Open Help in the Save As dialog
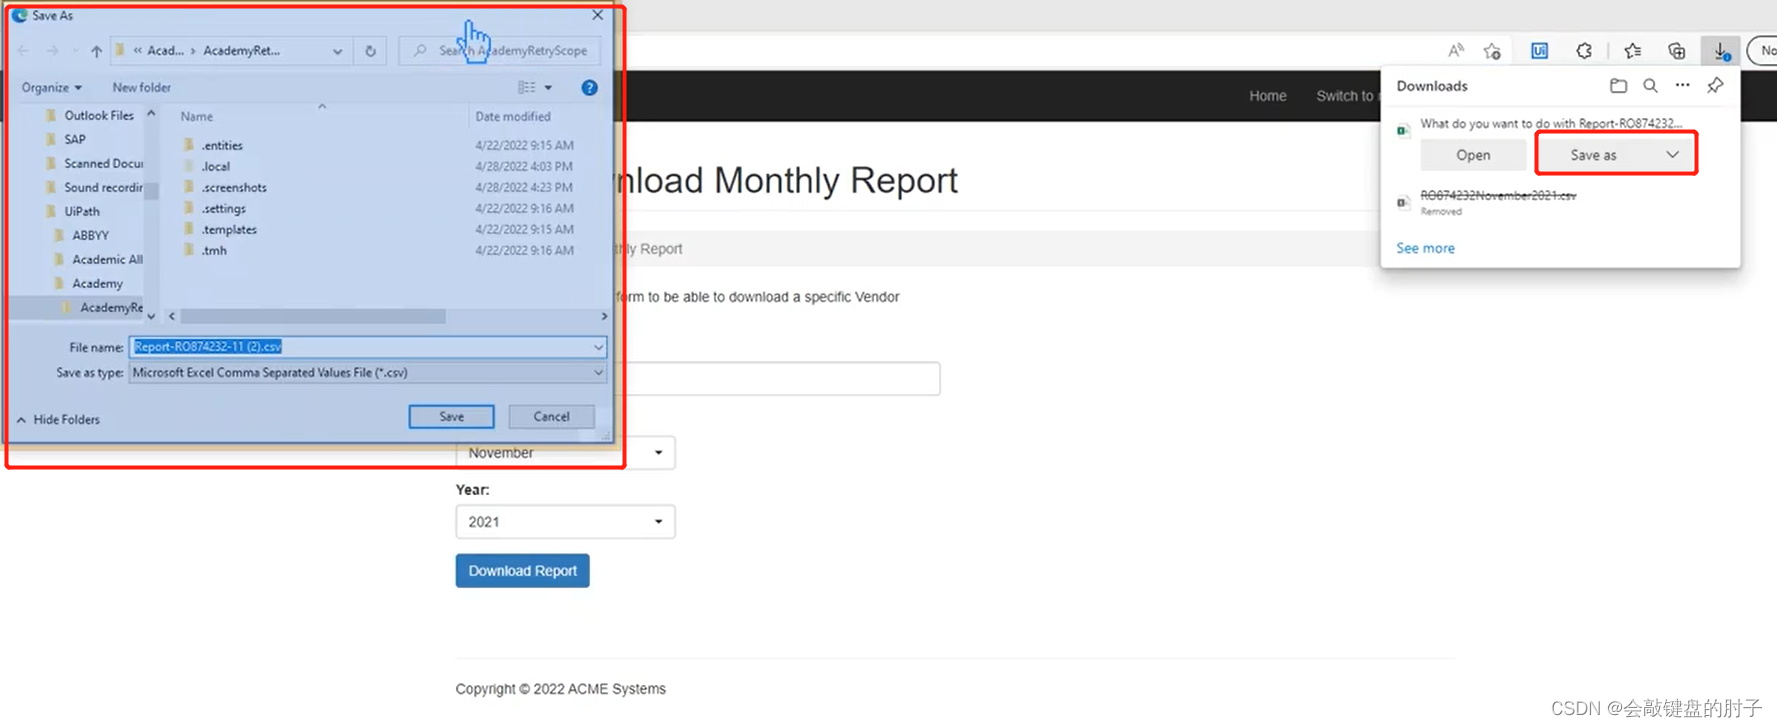Screen dimensions: 1777x727 click(589, 88)
